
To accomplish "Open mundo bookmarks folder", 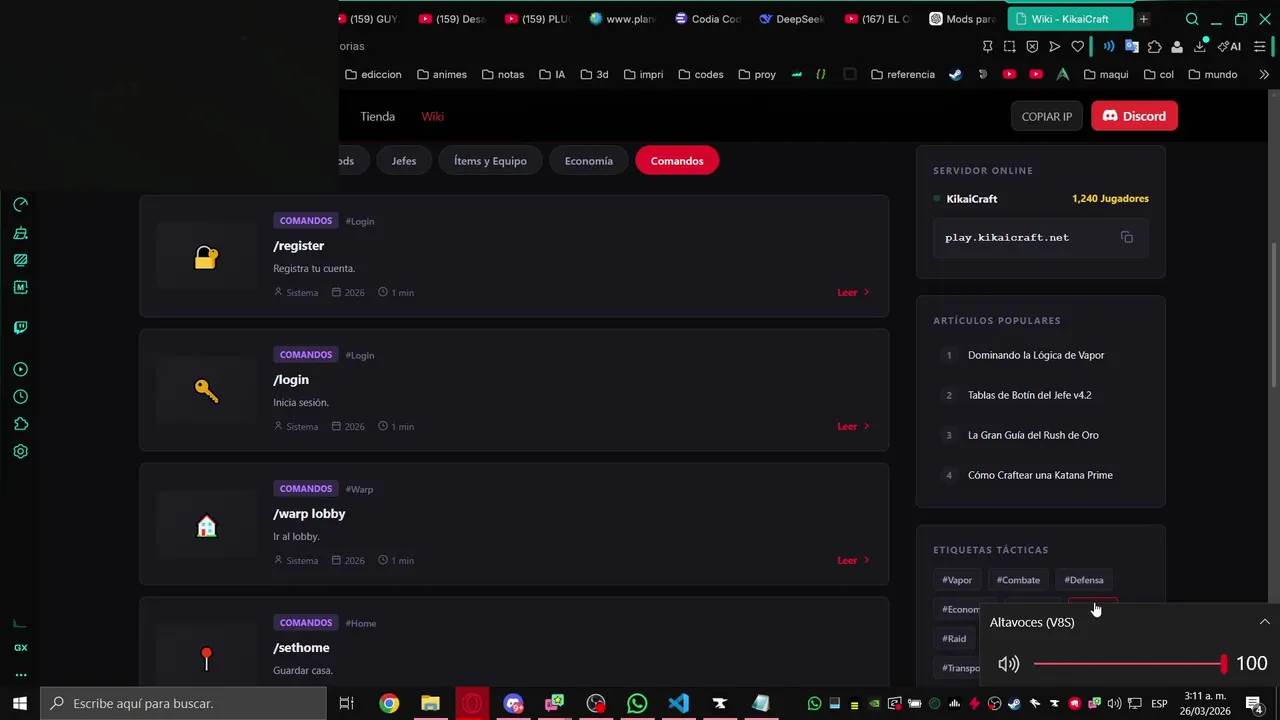I will tap(1212, 74).
